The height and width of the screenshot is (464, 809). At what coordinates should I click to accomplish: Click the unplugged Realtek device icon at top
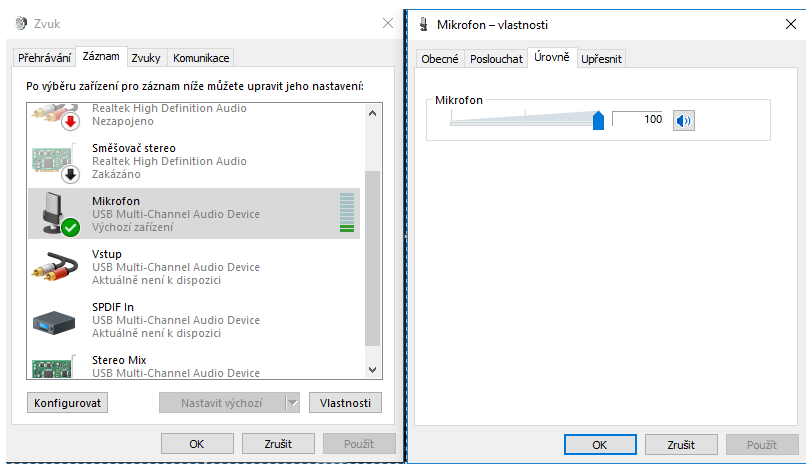click(x=57, y=116)
